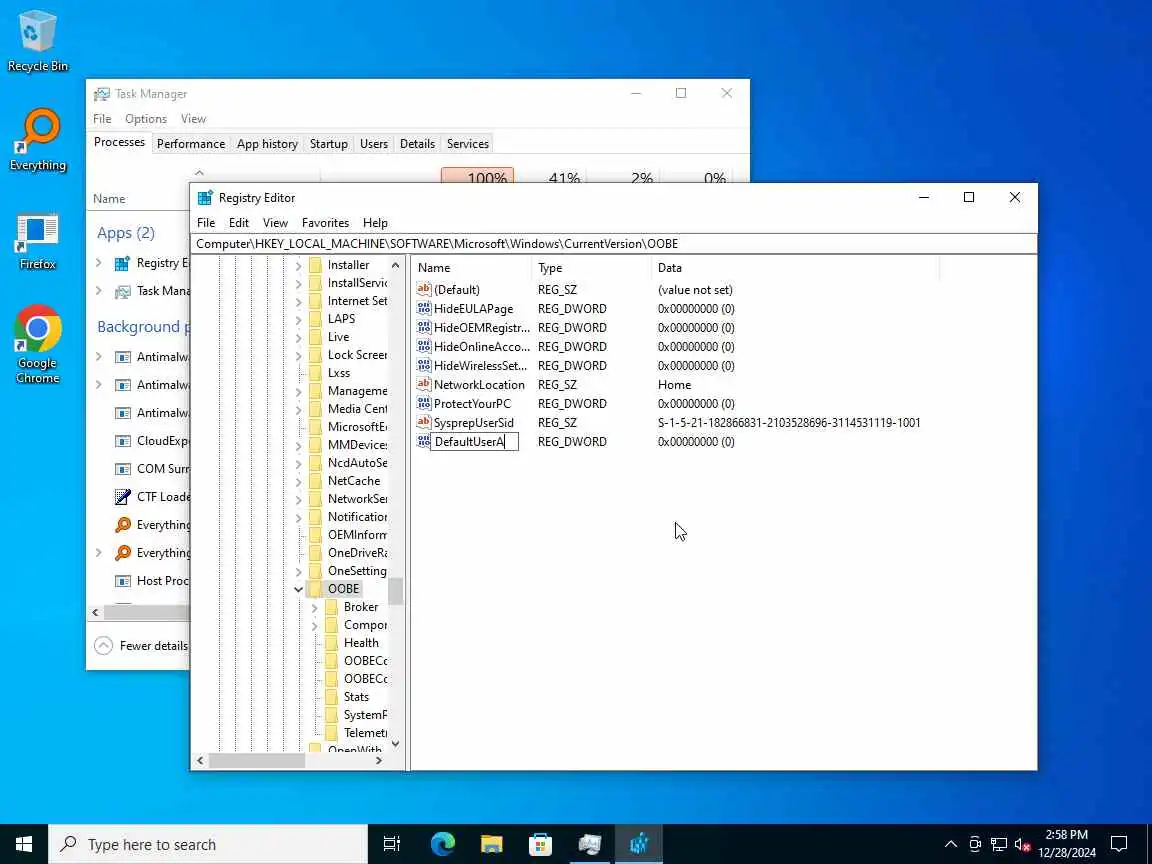Viewport: 1152px width, 864px height.
Task: Click the NetworkLocation string value icon
Action: tap(423, 384)
